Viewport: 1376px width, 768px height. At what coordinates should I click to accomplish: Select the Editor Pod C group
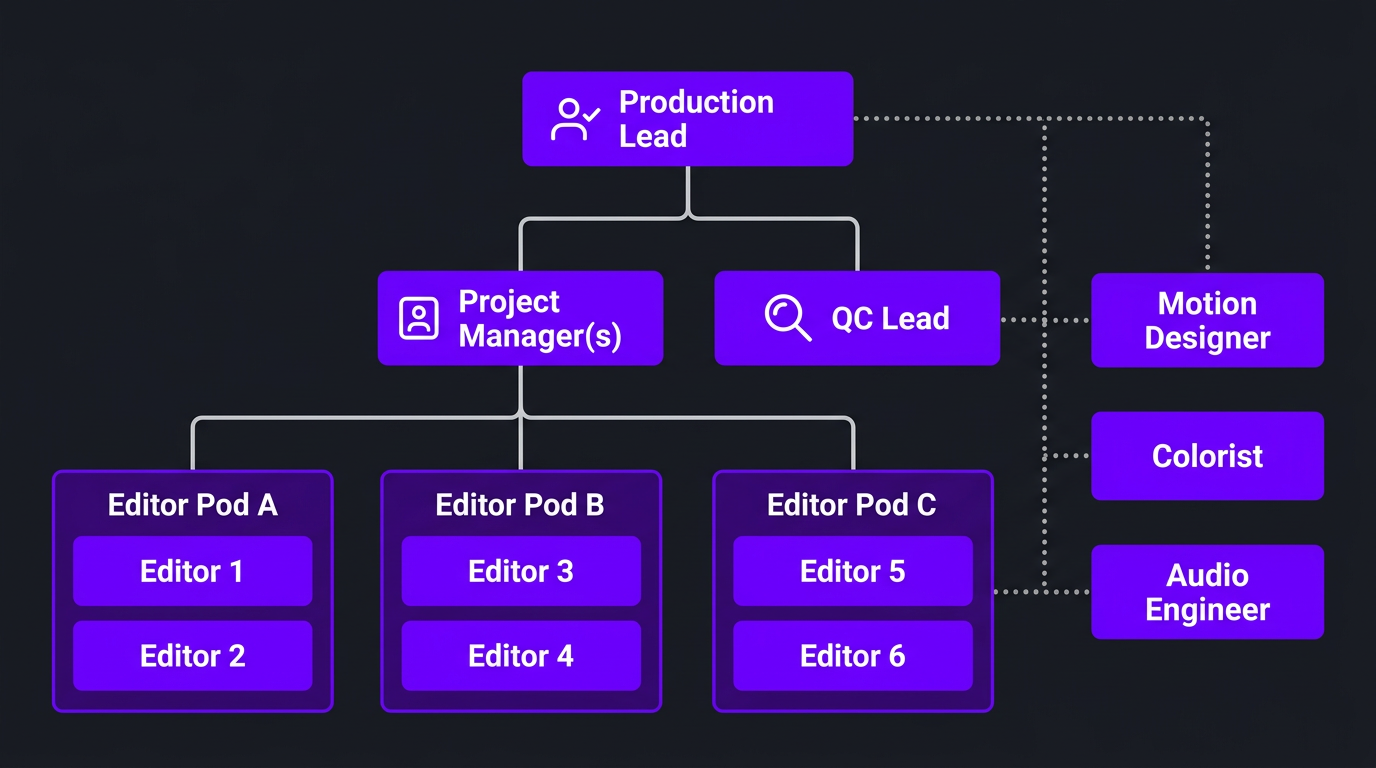click(x=852, y=592)
